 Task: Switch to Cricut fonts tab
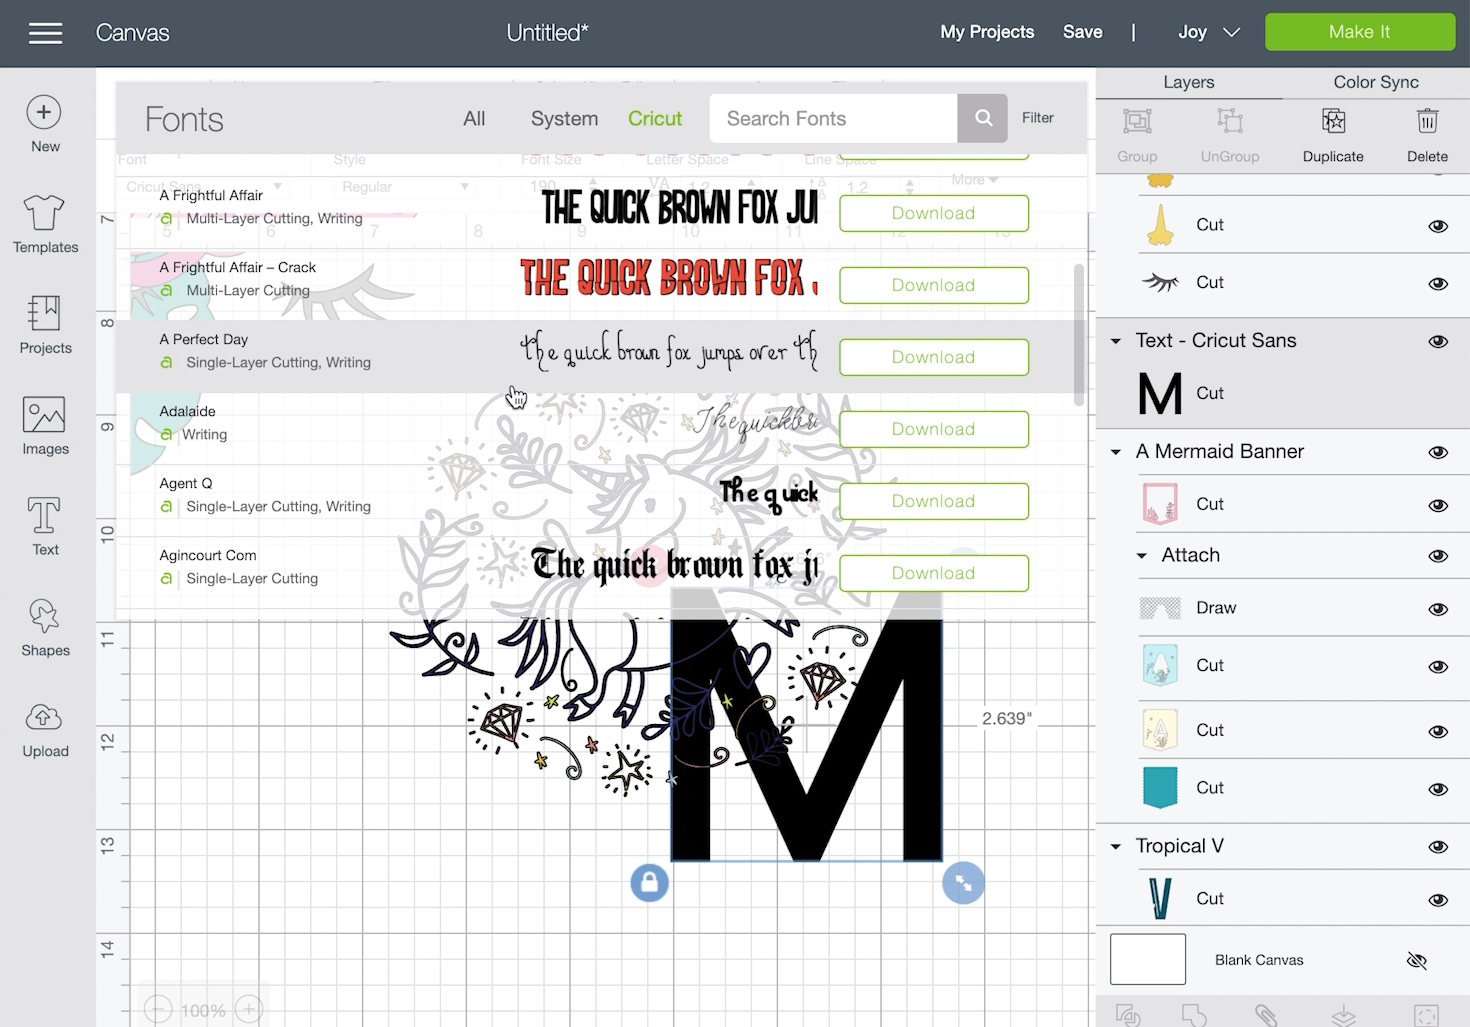click(x=655, y=118)
